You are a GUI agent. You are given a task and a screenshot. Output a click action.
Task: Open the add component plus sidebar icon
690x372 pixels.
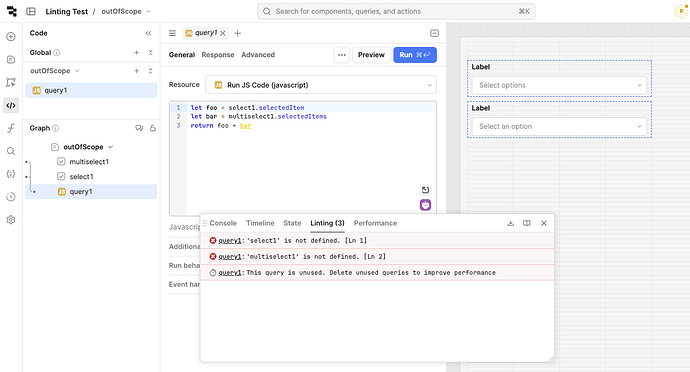(11, 37)
